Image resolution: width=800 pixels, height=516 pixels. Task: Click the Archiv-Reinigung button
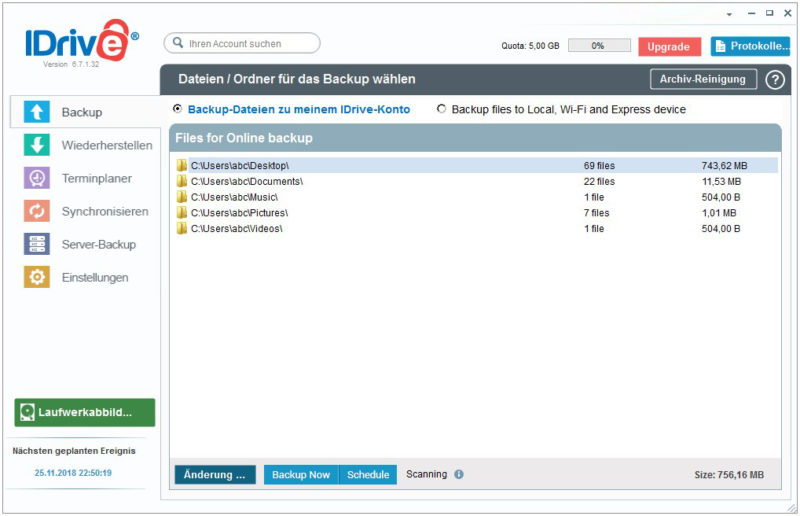pyautogui.click(x=703, y=79)
